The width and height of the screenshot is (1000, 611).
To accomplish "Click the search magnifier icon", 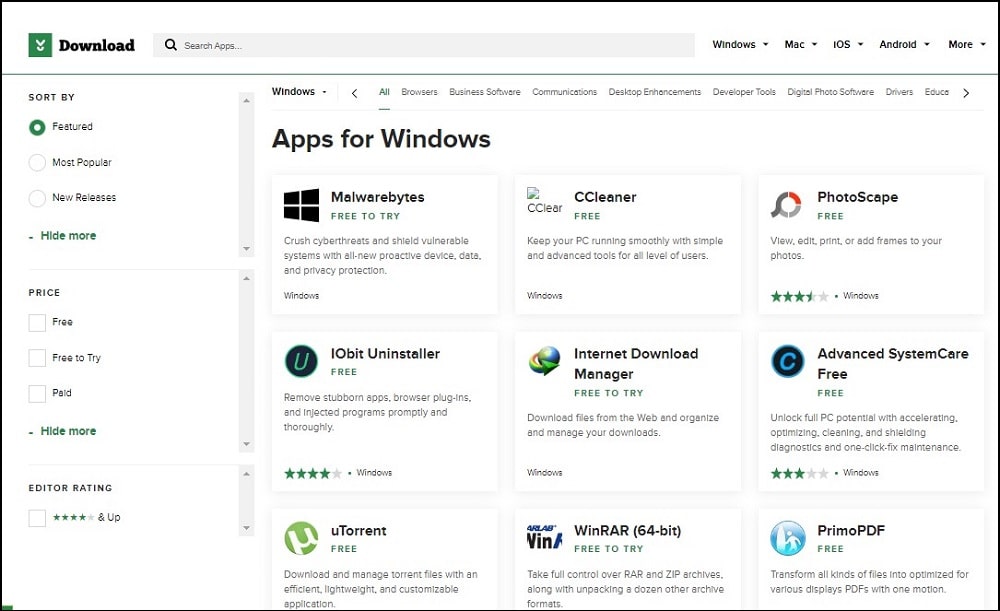I will tap(170, 45).
